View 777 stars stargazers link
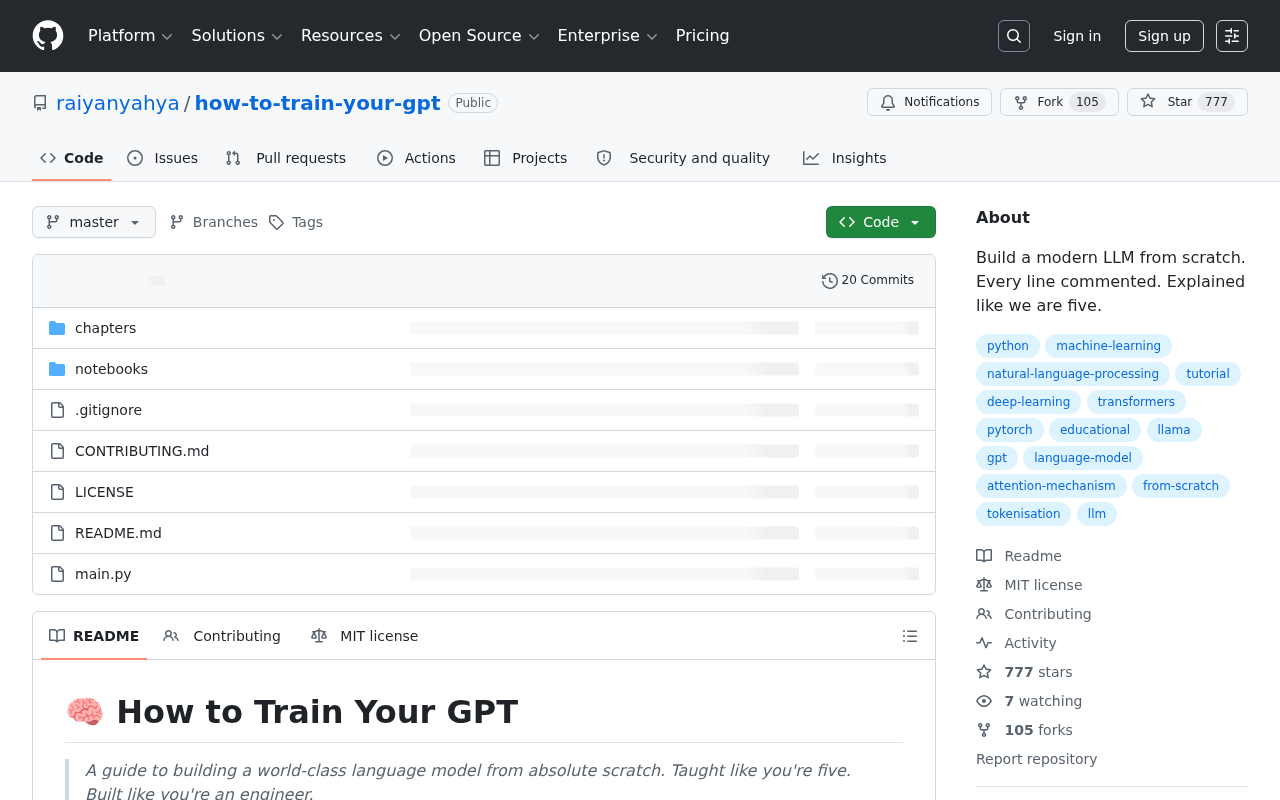Image resolution: width=1280 pixels, height=800 pixels. 1024,672
